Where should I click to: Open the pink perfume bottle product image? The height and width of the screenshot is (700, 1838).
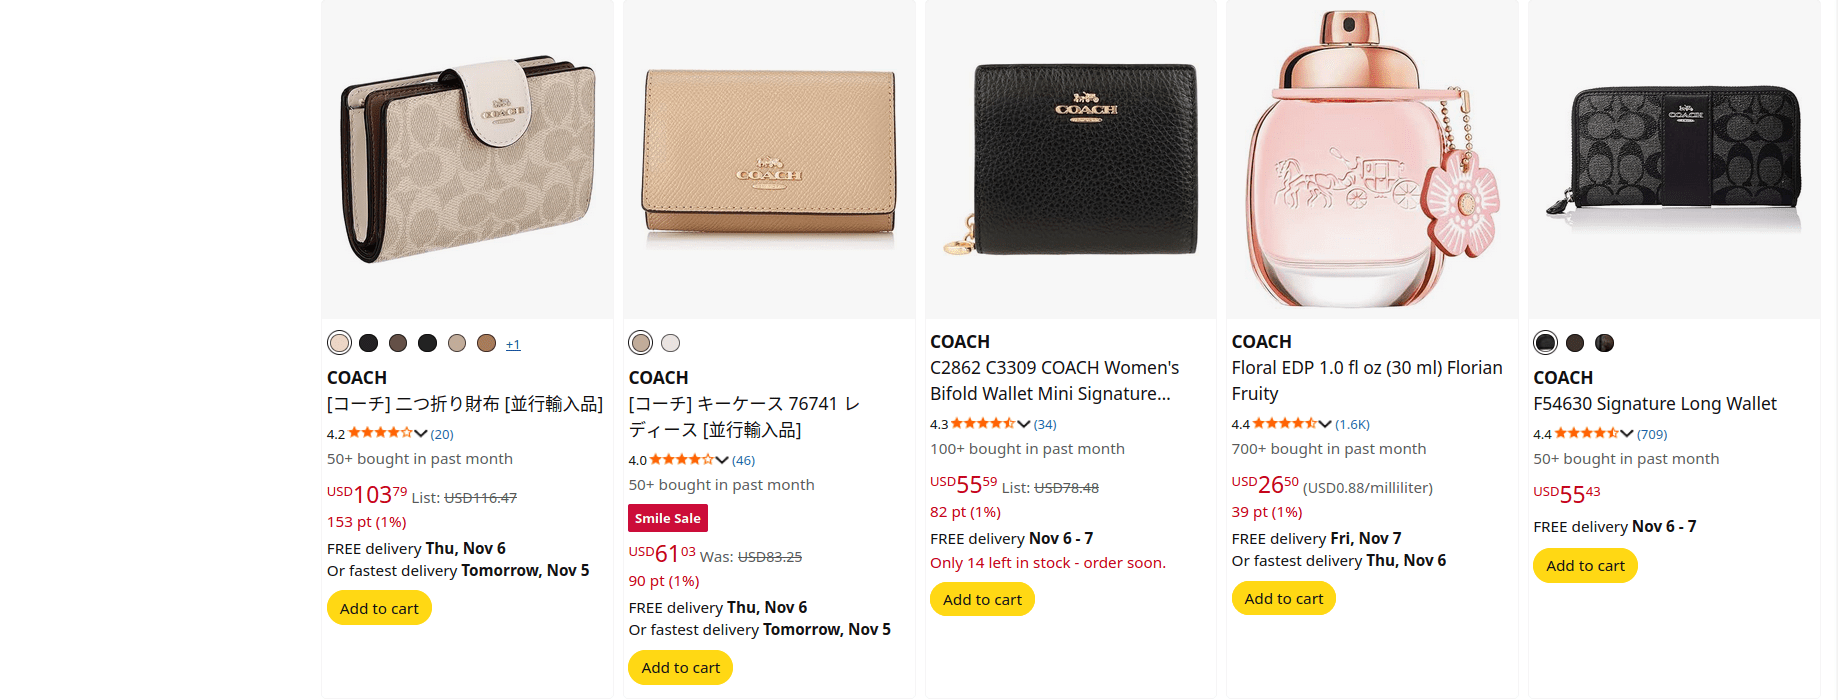[1372, 160]
